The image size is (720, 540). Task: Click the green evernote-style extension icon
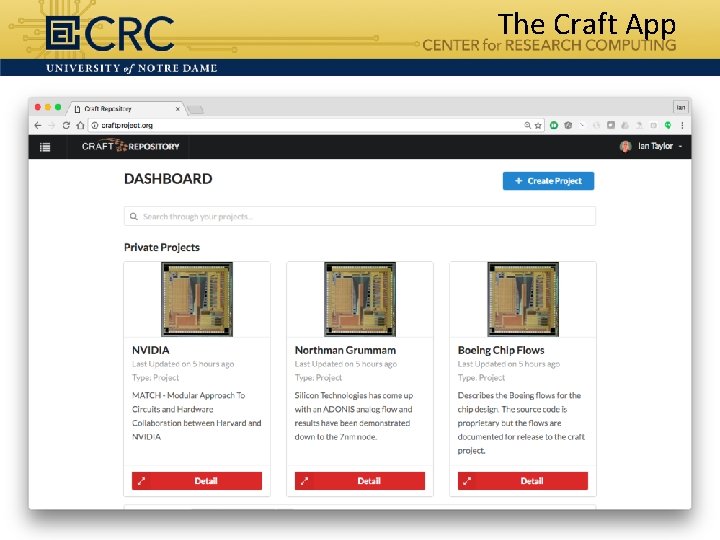point(668,125)
